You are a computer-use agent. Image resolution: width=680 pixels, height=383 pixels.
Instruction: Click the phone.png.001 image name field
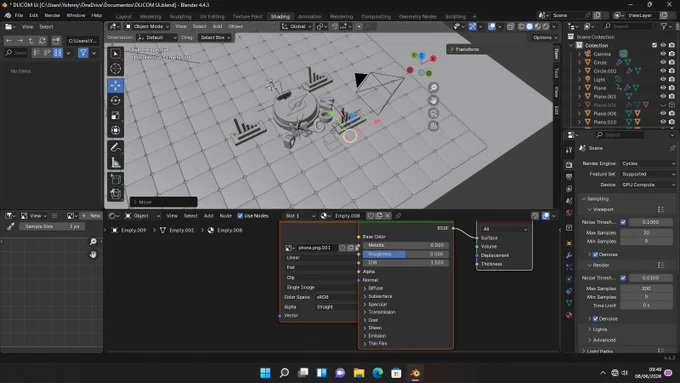[x=317, y=248]
